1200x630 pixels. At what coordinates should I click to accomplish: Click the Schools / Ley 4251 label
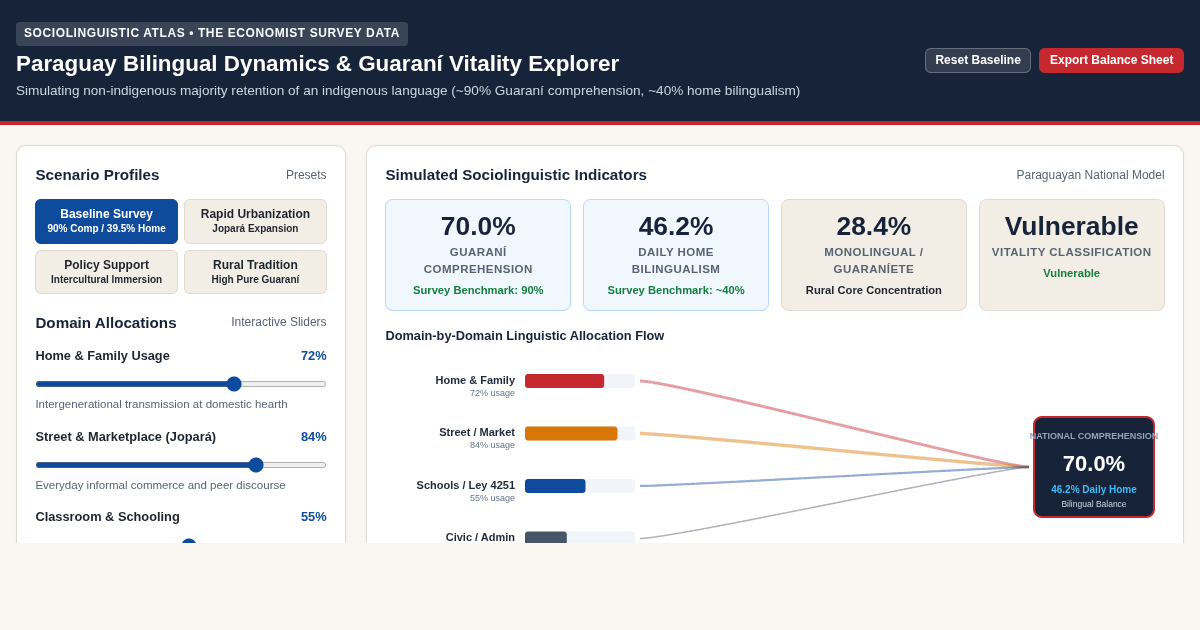[x=466, y=485]
